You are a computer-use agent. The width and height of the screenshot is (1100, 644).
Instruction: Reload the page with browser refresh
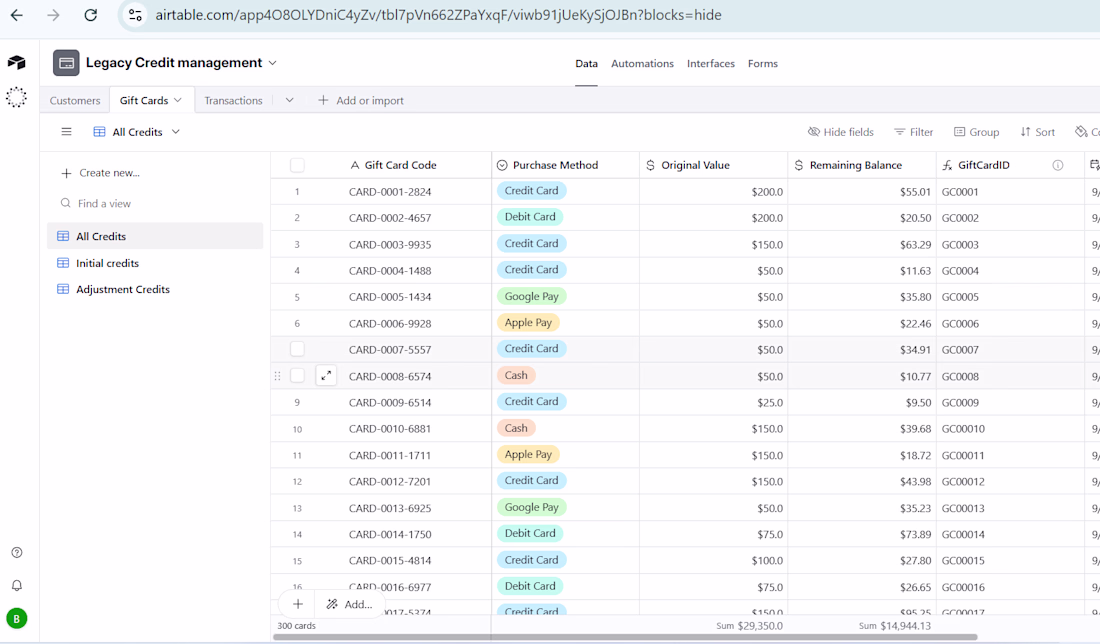pos(91,15)
